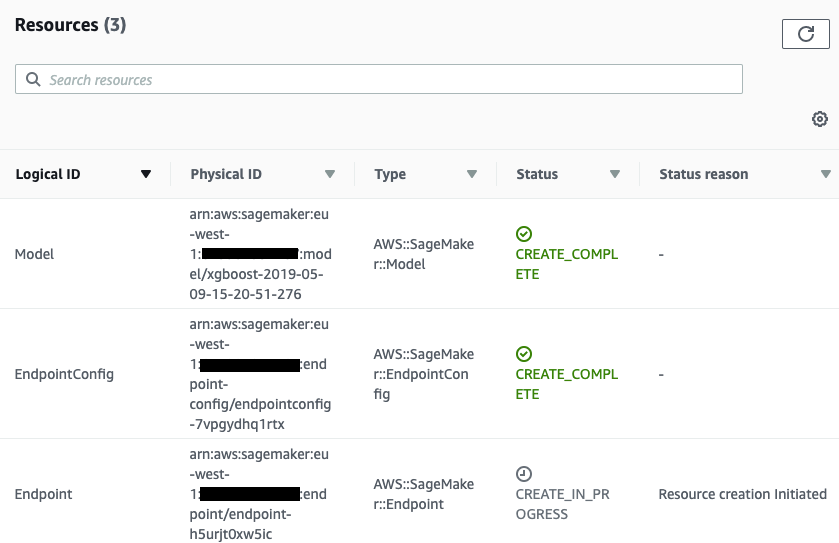Viewport: 839px width, 543px height.
Task: Select the EndpointConfig logical ID cell
Action: coord(64,374)
